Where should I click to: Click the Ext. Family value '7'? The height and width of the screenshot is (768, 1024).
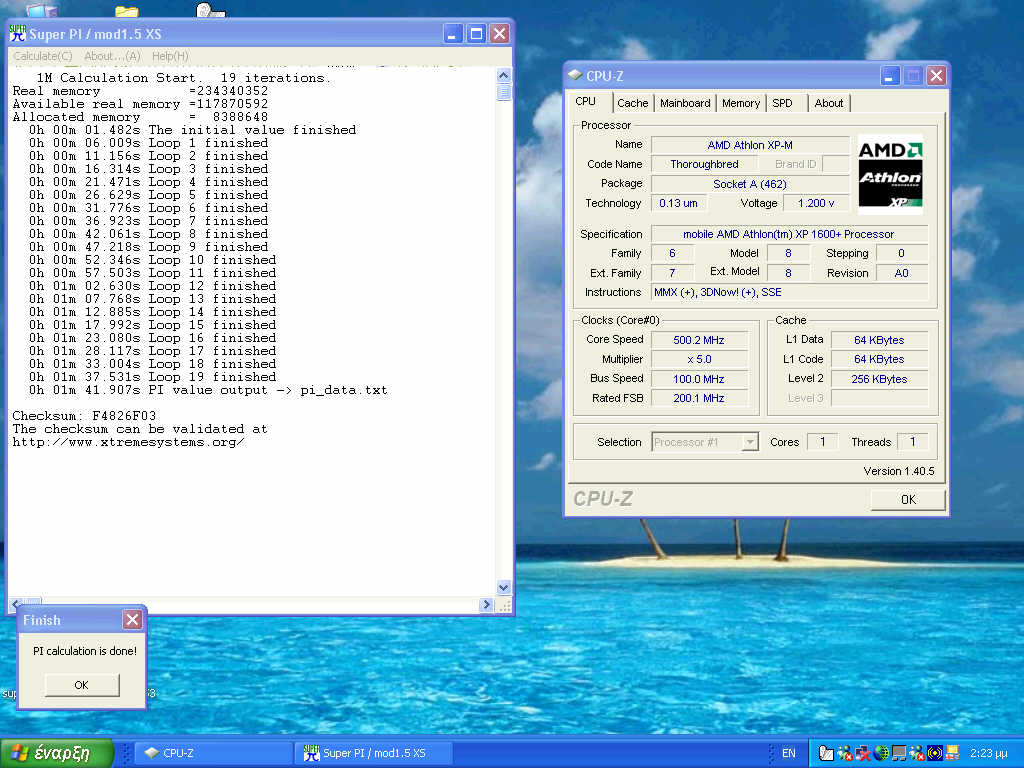click(672, 273)
